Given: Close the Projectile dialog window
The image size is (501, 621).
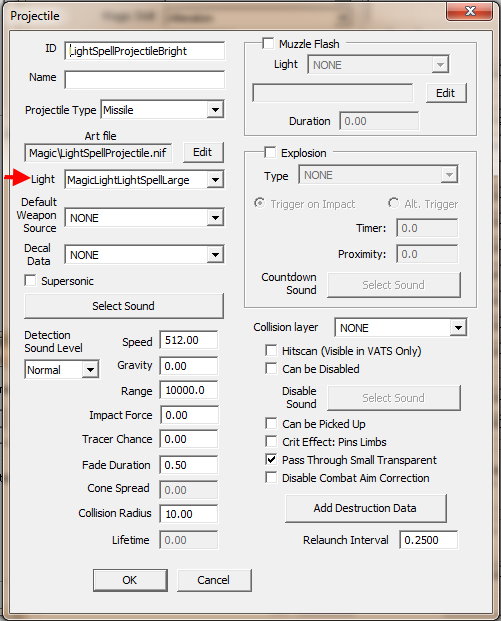Looking at the screenshot, I should (470, 11).
